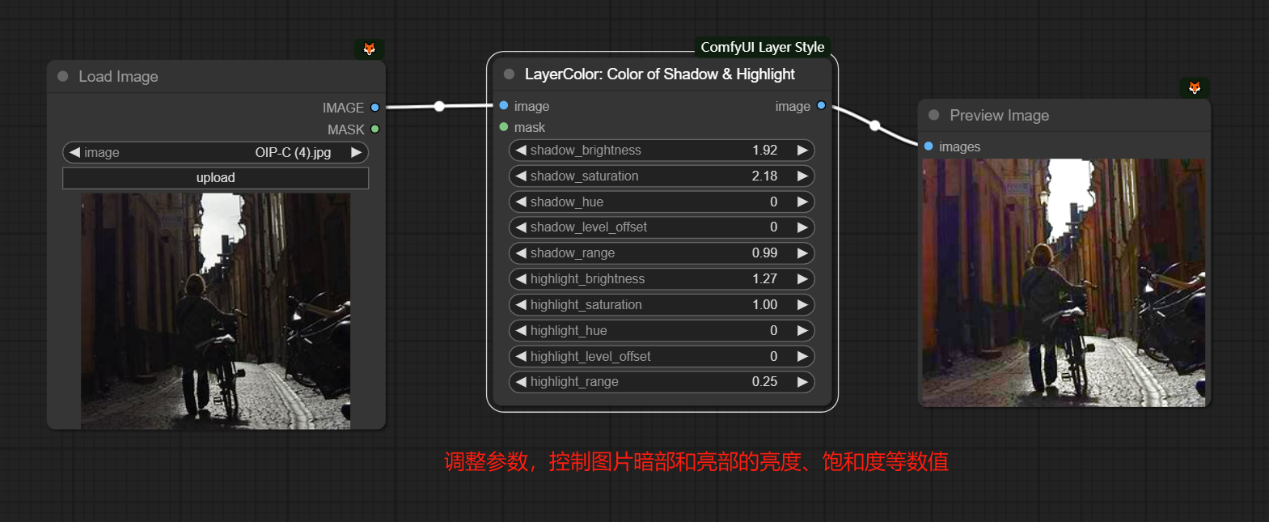Open the OIP-C (4).jpg image selector

[215, 153]
